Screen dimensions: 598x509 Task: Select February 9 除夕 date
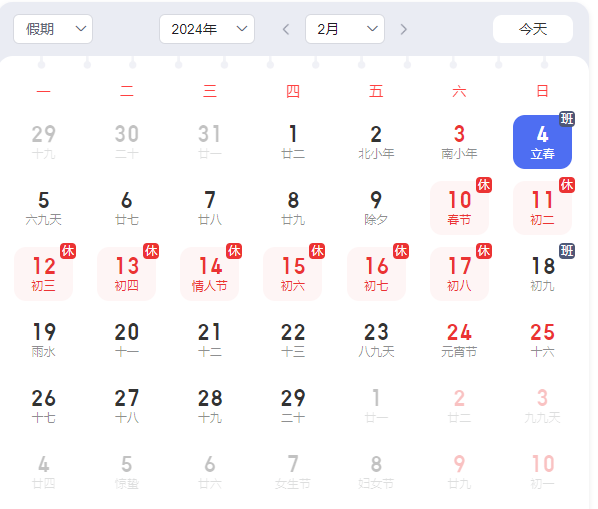click(x=376, y=208)
